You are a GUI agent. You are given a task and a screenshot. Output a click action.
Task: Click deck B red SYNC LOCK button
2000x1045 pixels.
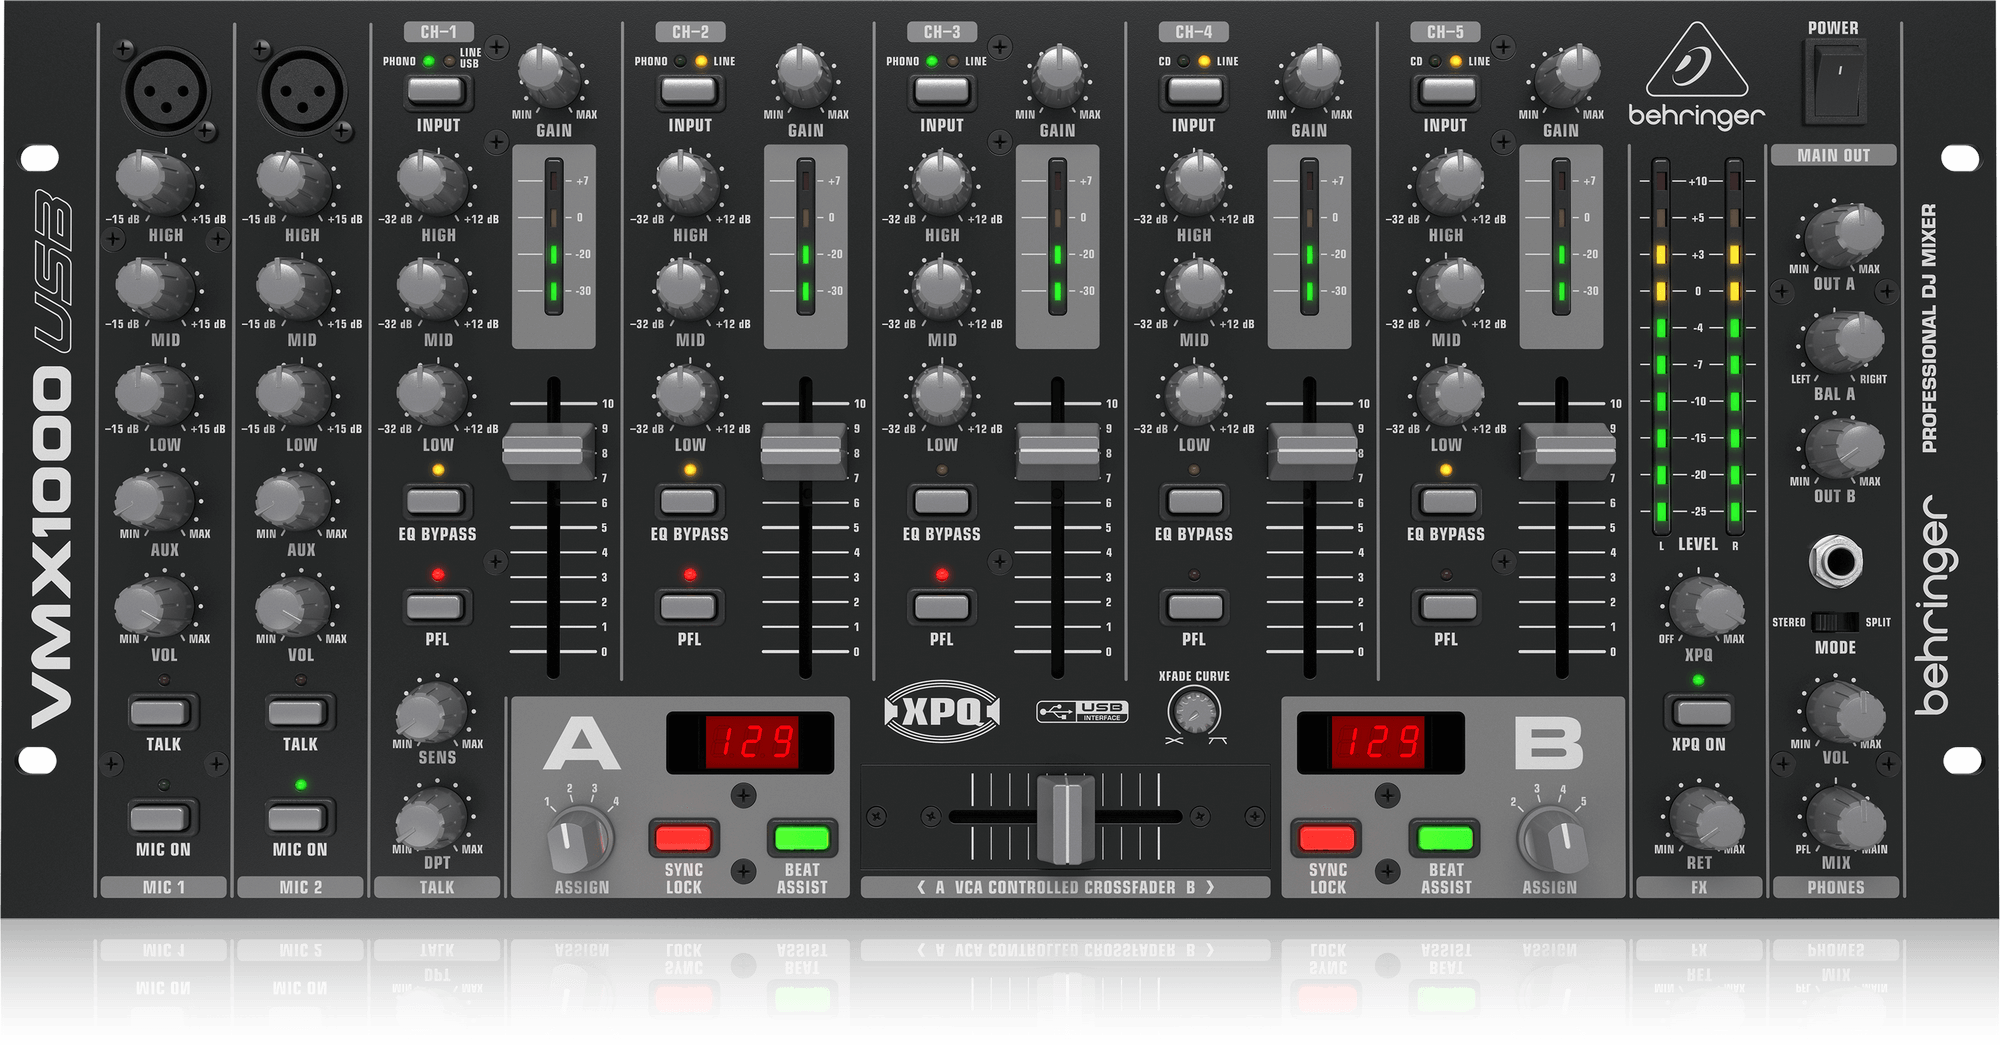tap(1328, 838)
